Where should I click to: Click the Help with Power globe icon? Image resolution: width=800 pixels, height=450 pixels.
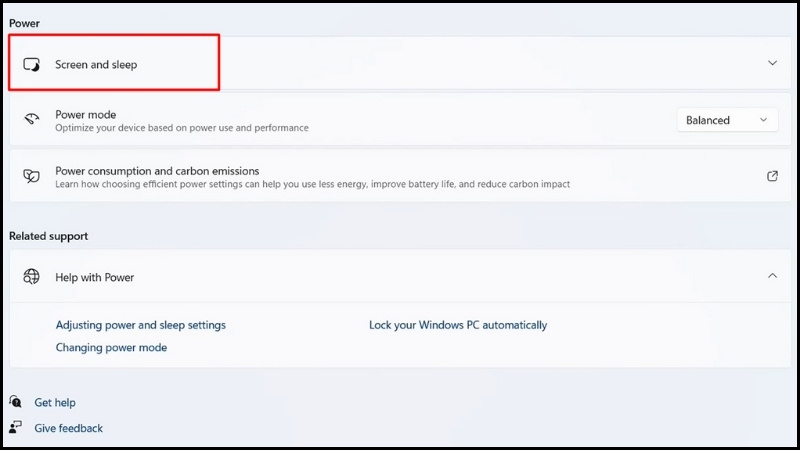point(32,277)
